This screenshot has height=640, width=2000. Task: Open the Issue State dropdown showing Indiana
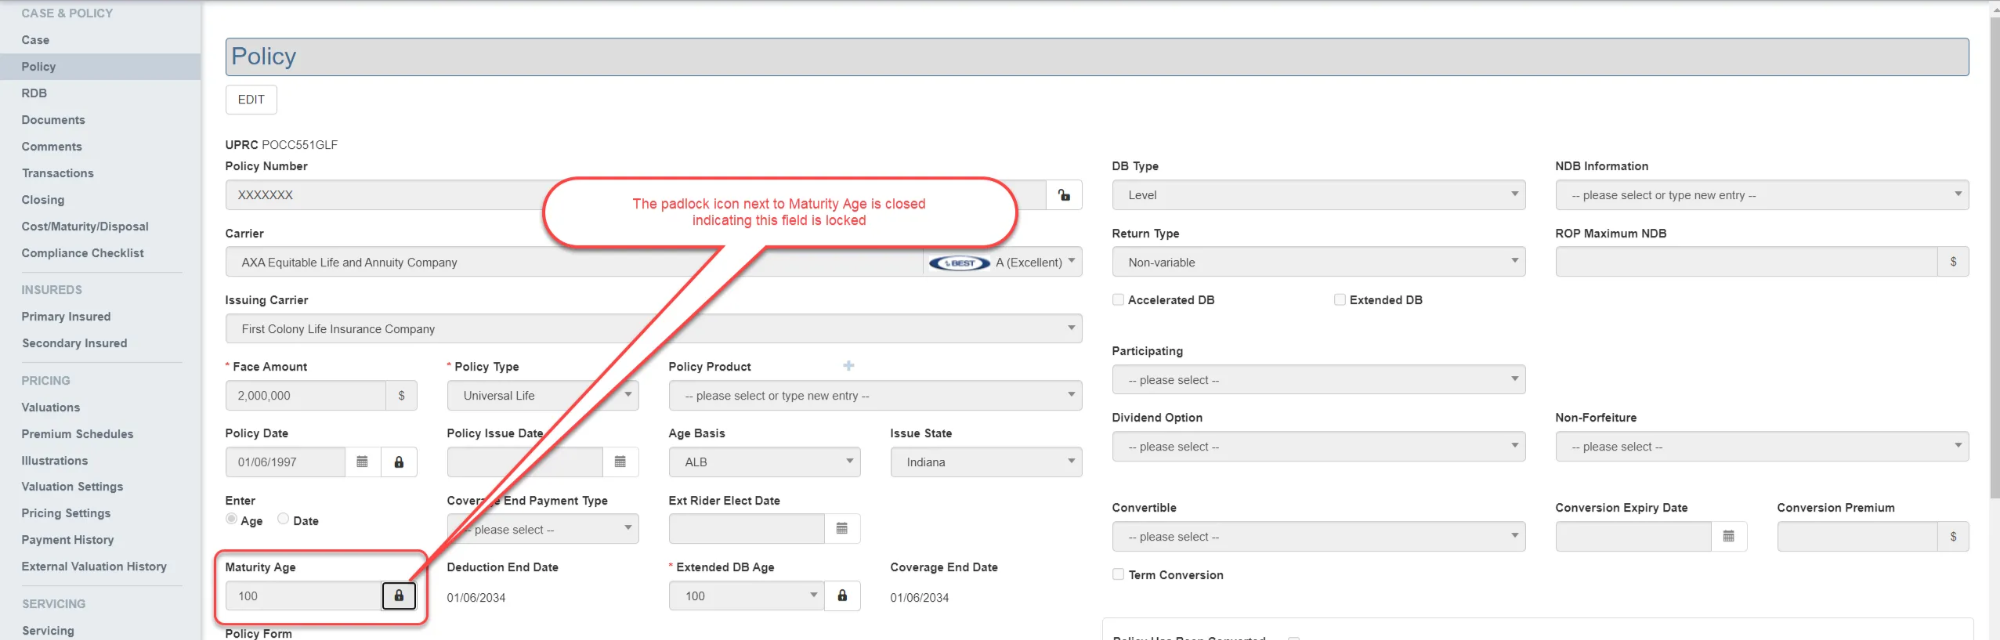point(985,462)
